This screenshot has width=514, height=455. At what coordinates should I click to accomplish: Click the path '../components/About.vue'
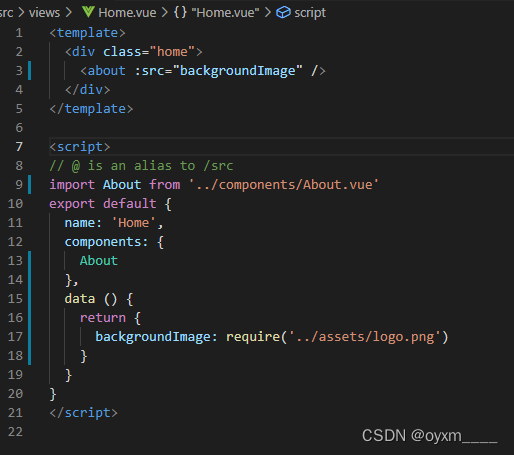[x=284, y=185]
